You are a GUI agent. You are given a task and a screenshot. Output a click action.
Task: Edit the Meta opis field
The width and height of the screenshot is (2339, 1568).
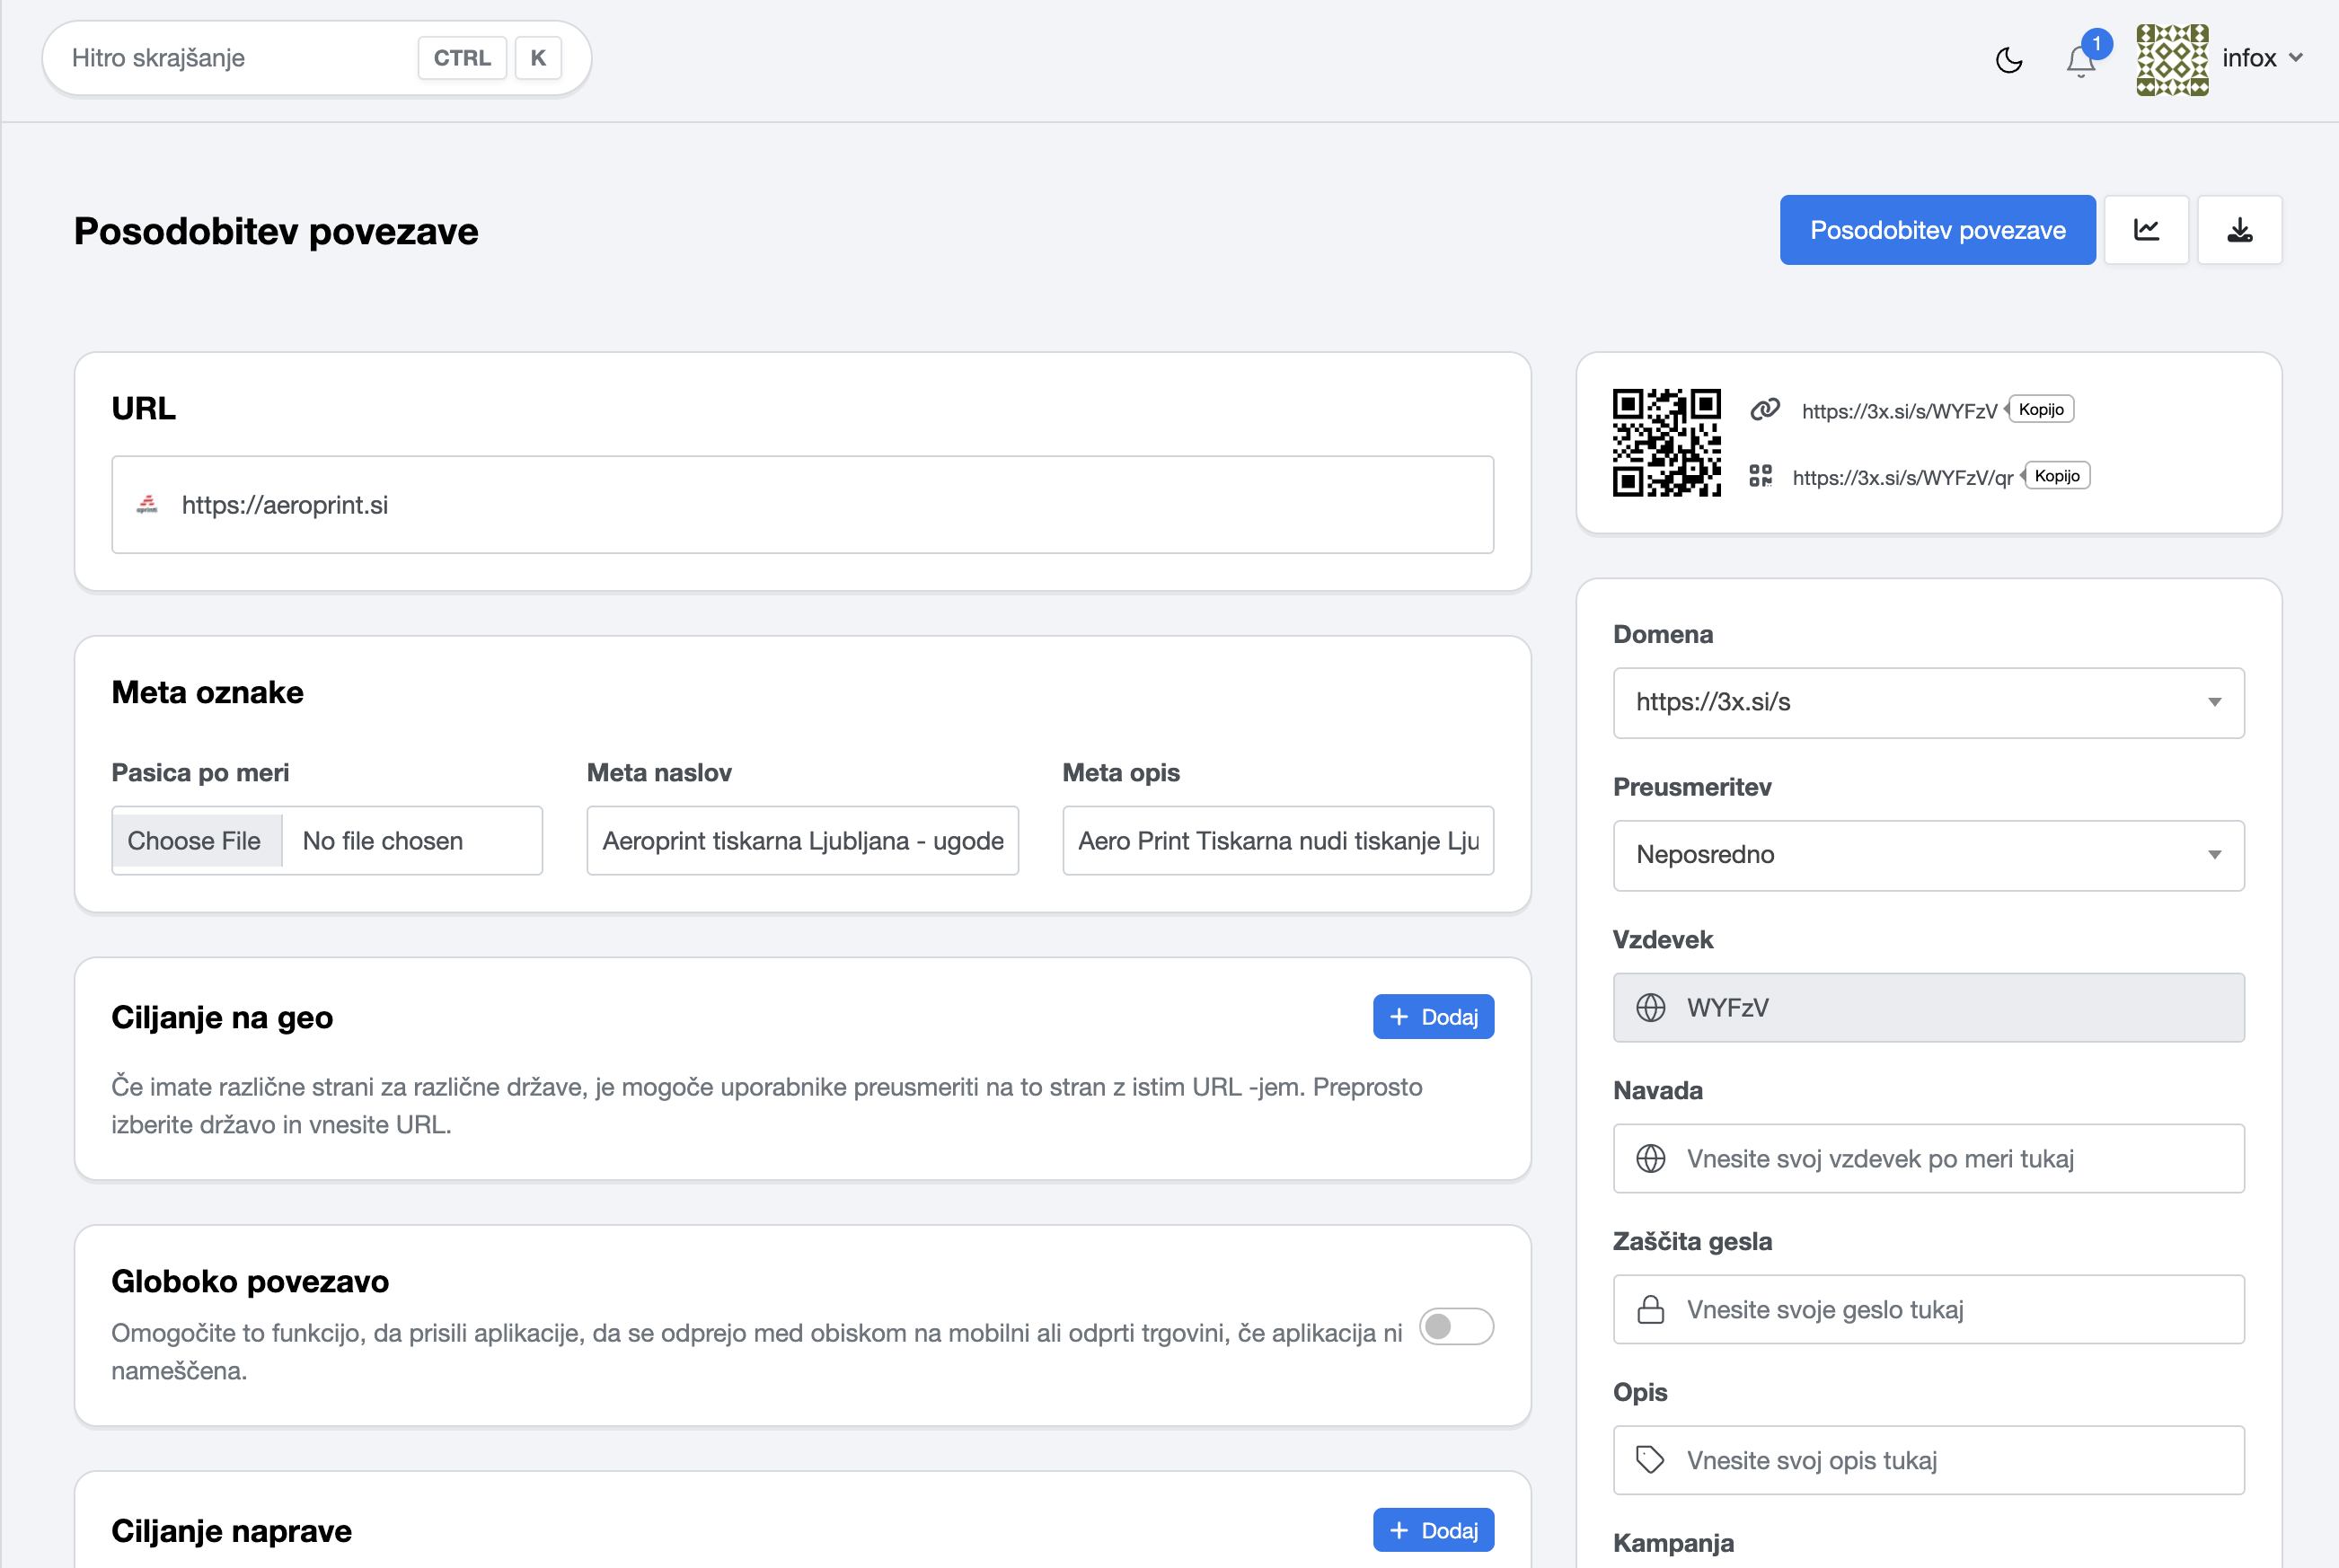tap(1278, 841)
